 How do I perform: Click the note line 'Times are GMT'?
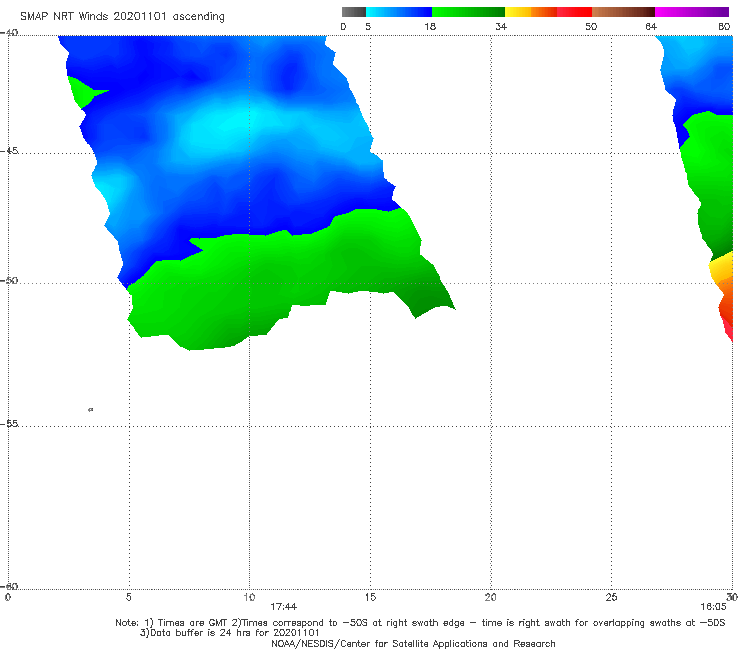point(192,623)
